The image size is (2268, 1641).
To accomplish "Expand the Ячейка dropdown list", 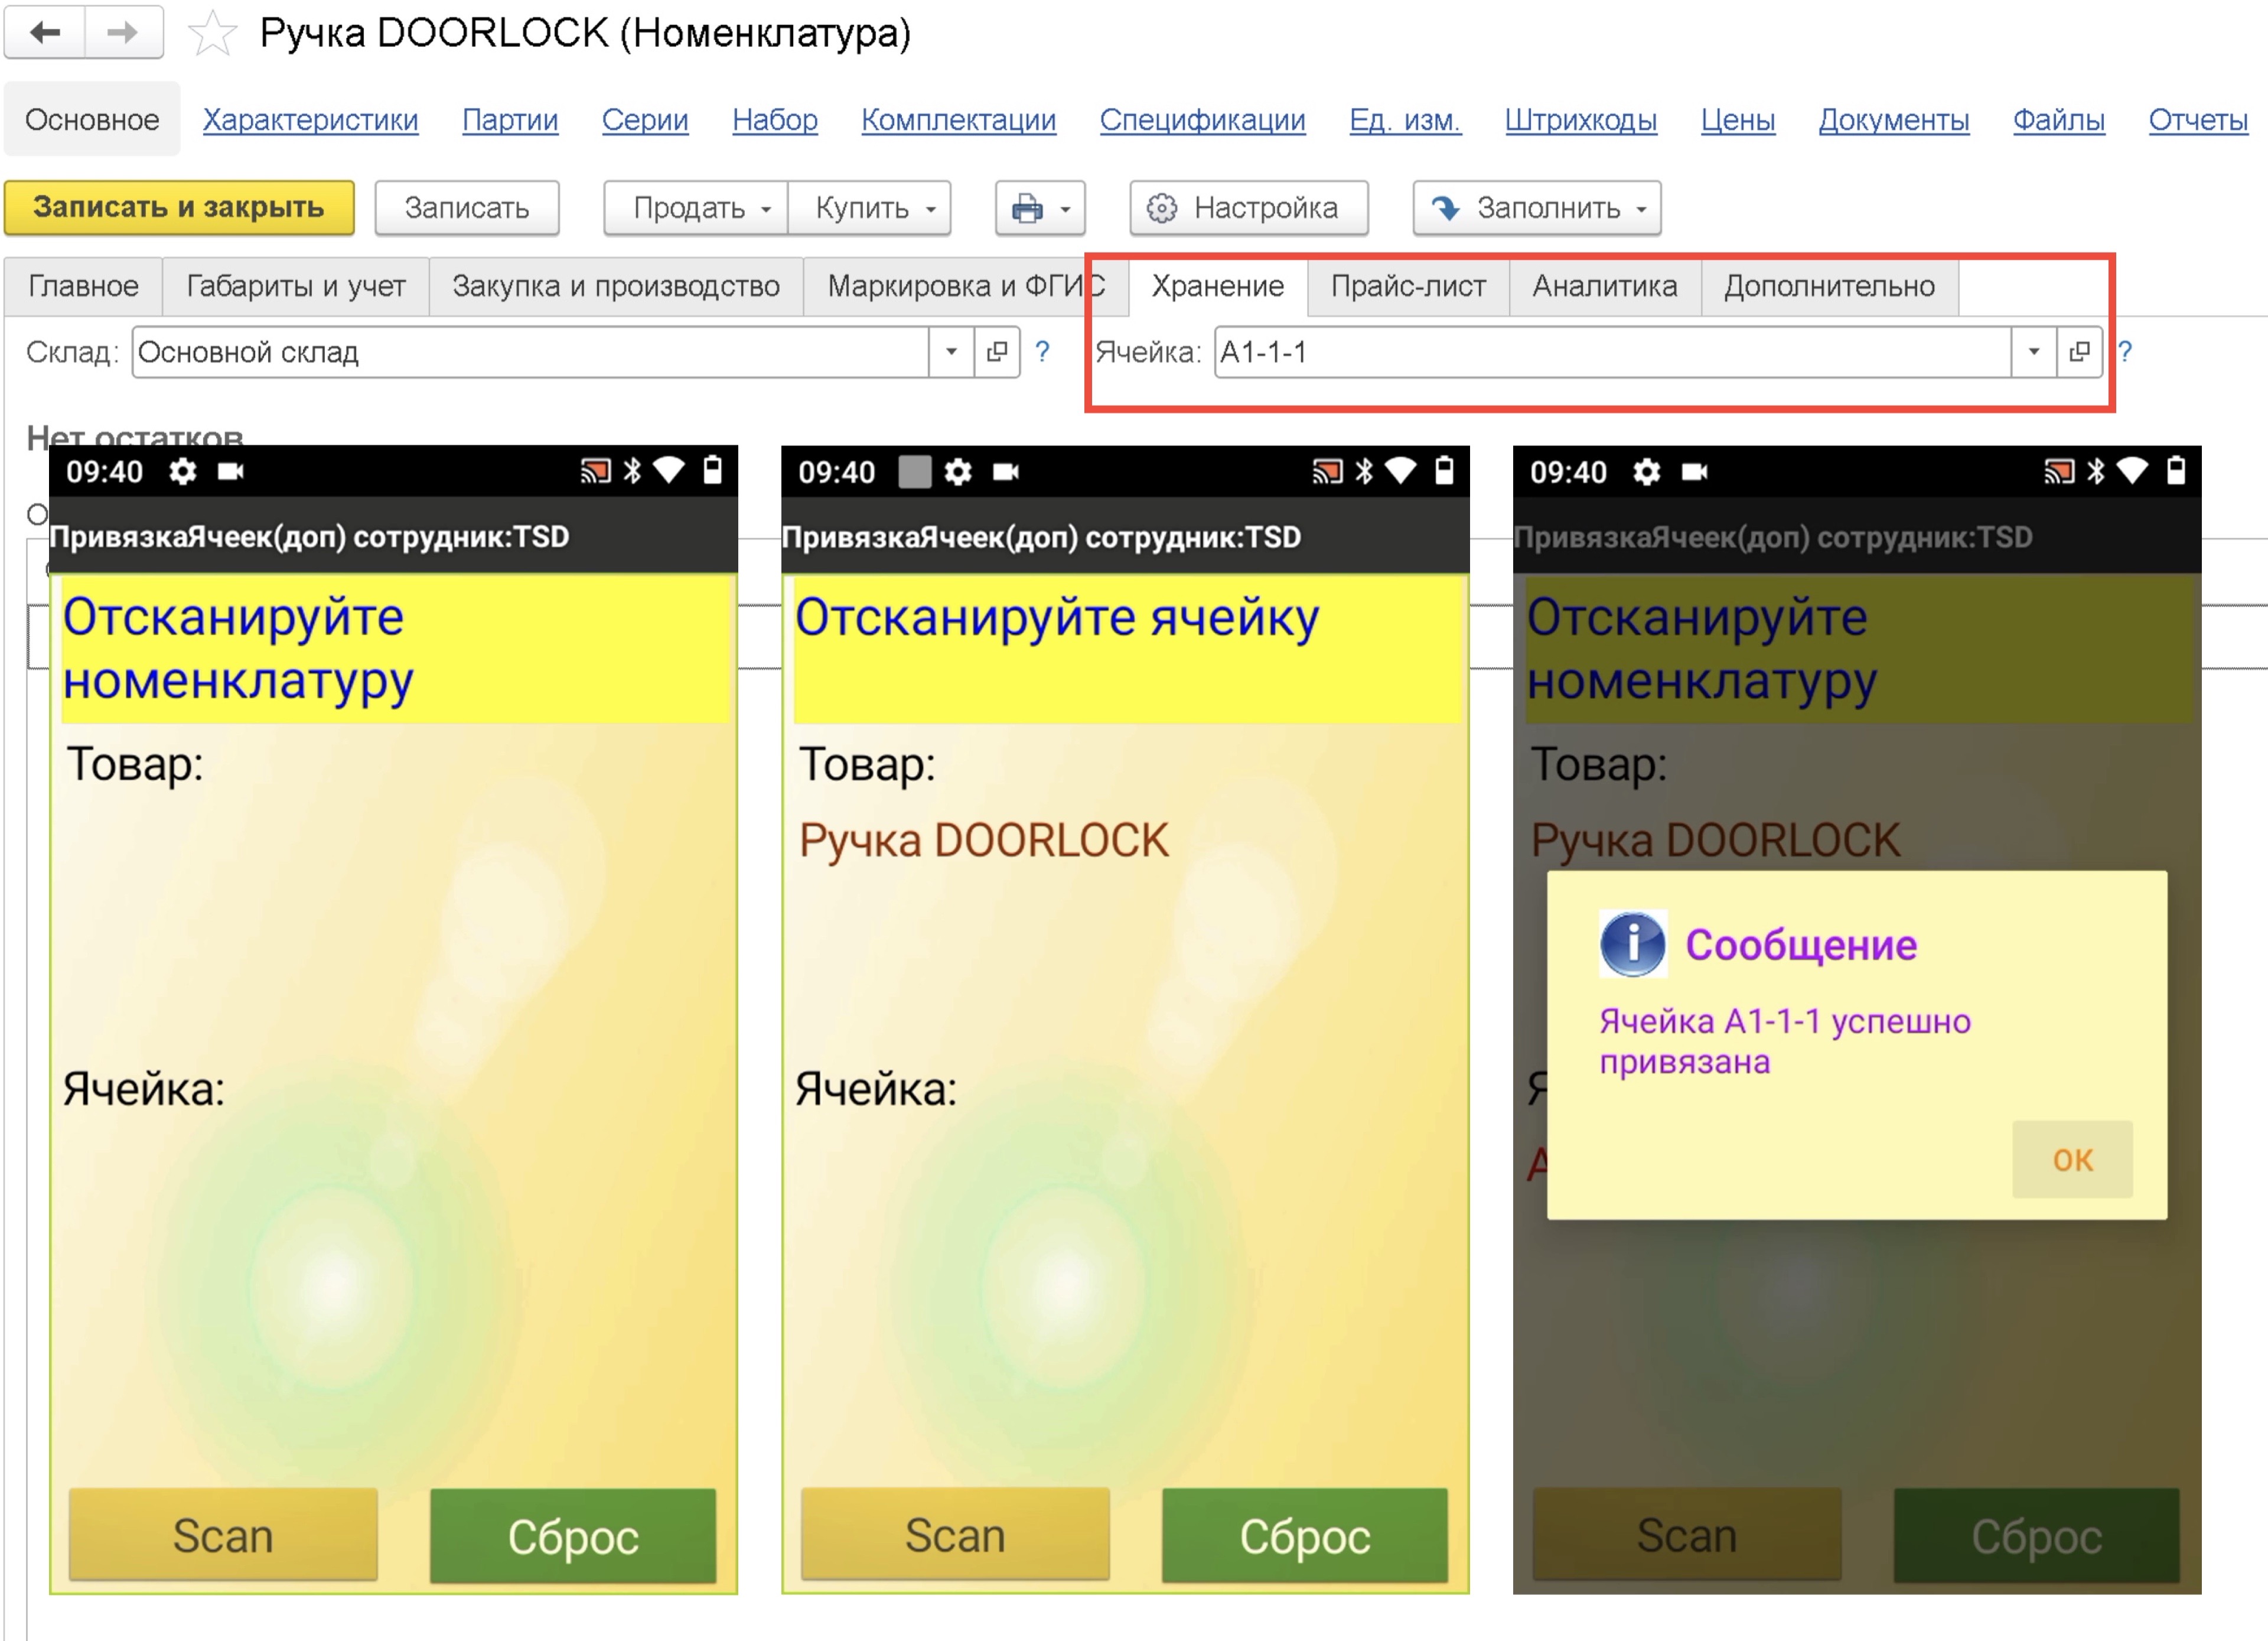I will click(2034, 352).
